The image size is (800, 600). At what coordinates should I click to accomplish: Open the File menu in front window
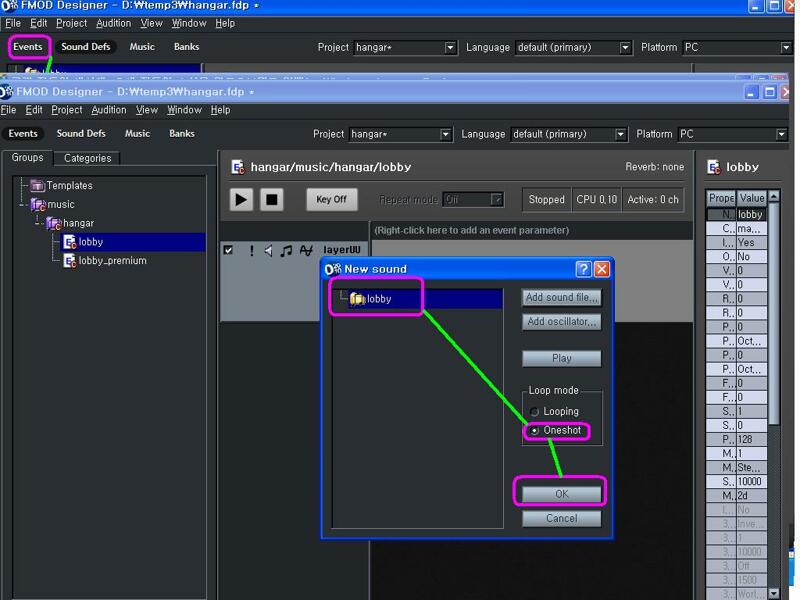(8, 110)
